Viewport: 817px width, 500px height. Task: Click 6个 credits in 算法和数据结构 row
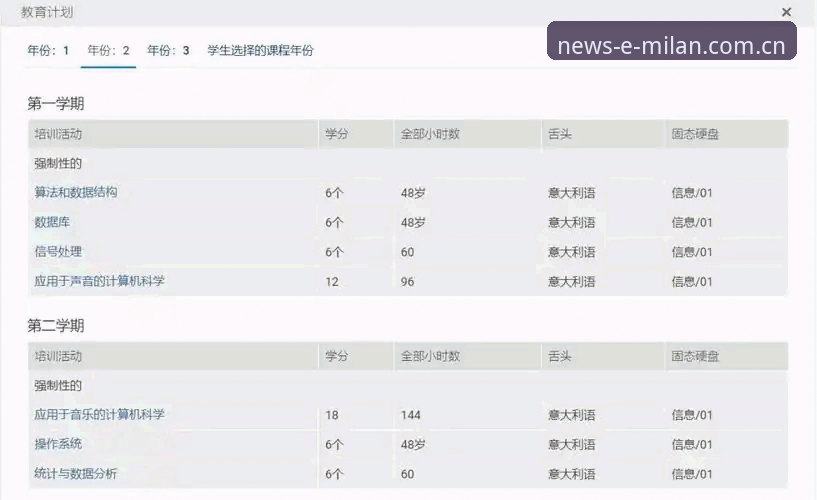click(335, 193)
